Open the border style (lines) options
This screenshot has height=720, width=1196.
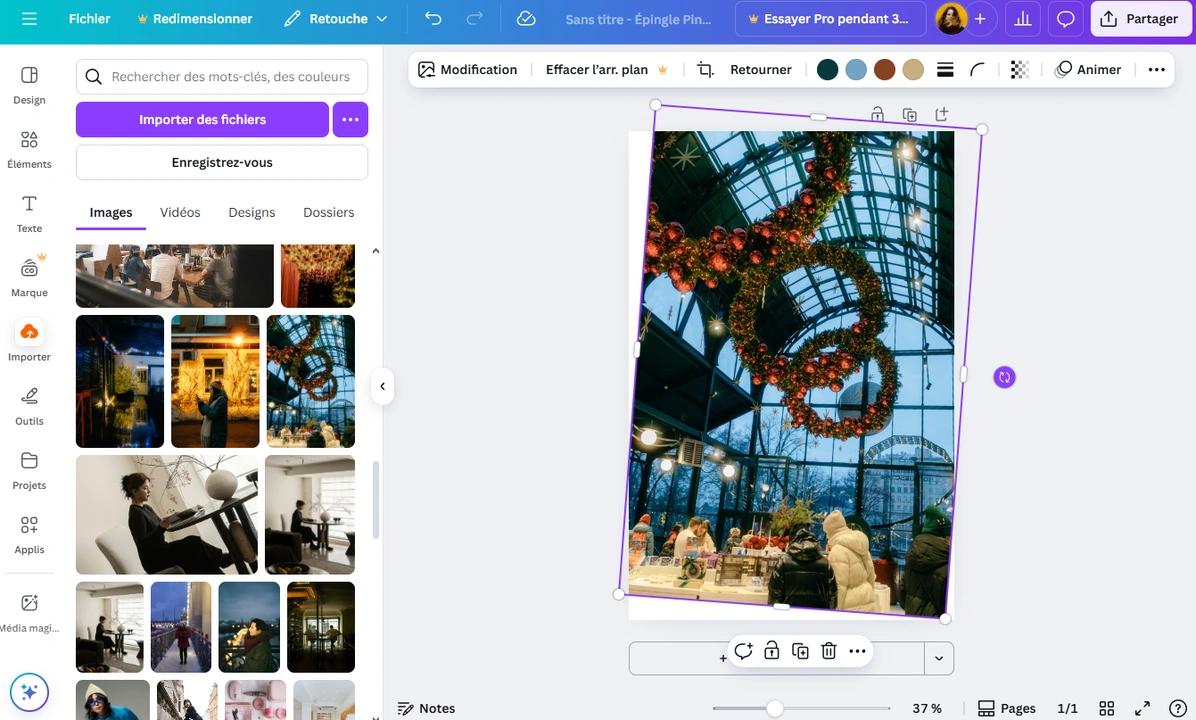pyautogui.click(x=945, y=69)
